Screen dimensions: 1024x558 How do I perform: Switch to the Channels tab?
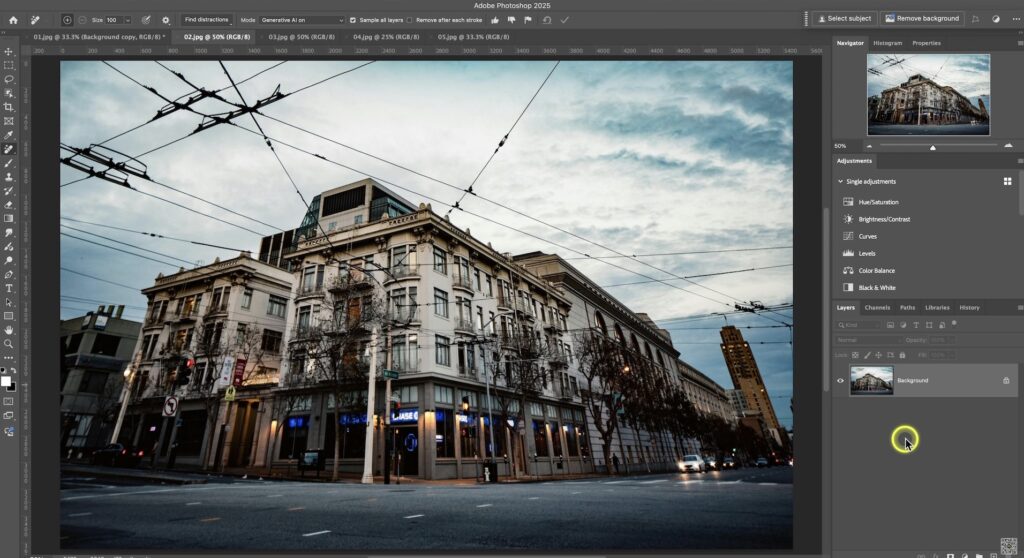[x=877, y=308]
